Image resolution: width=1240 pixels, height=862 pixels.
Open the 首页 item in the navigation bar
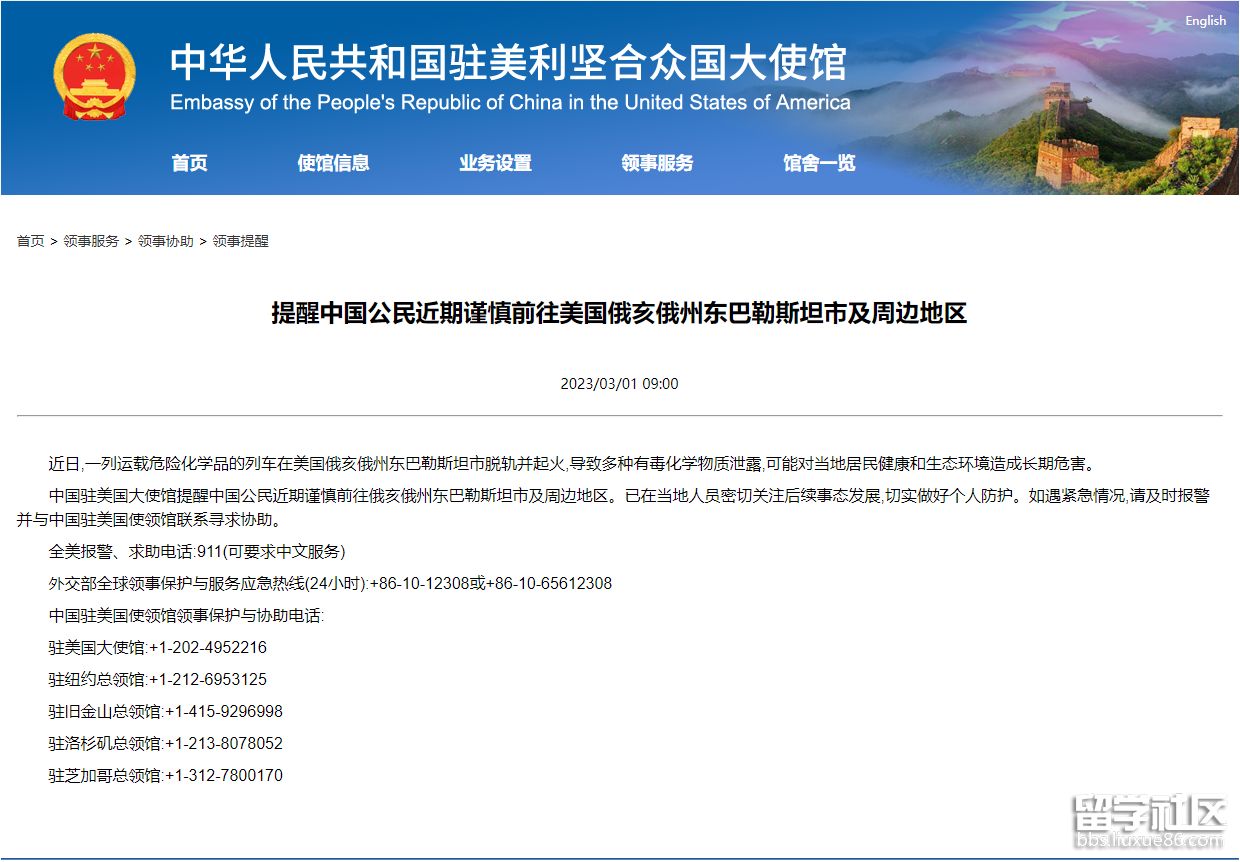pyautogui.click(x=189, y=163)
